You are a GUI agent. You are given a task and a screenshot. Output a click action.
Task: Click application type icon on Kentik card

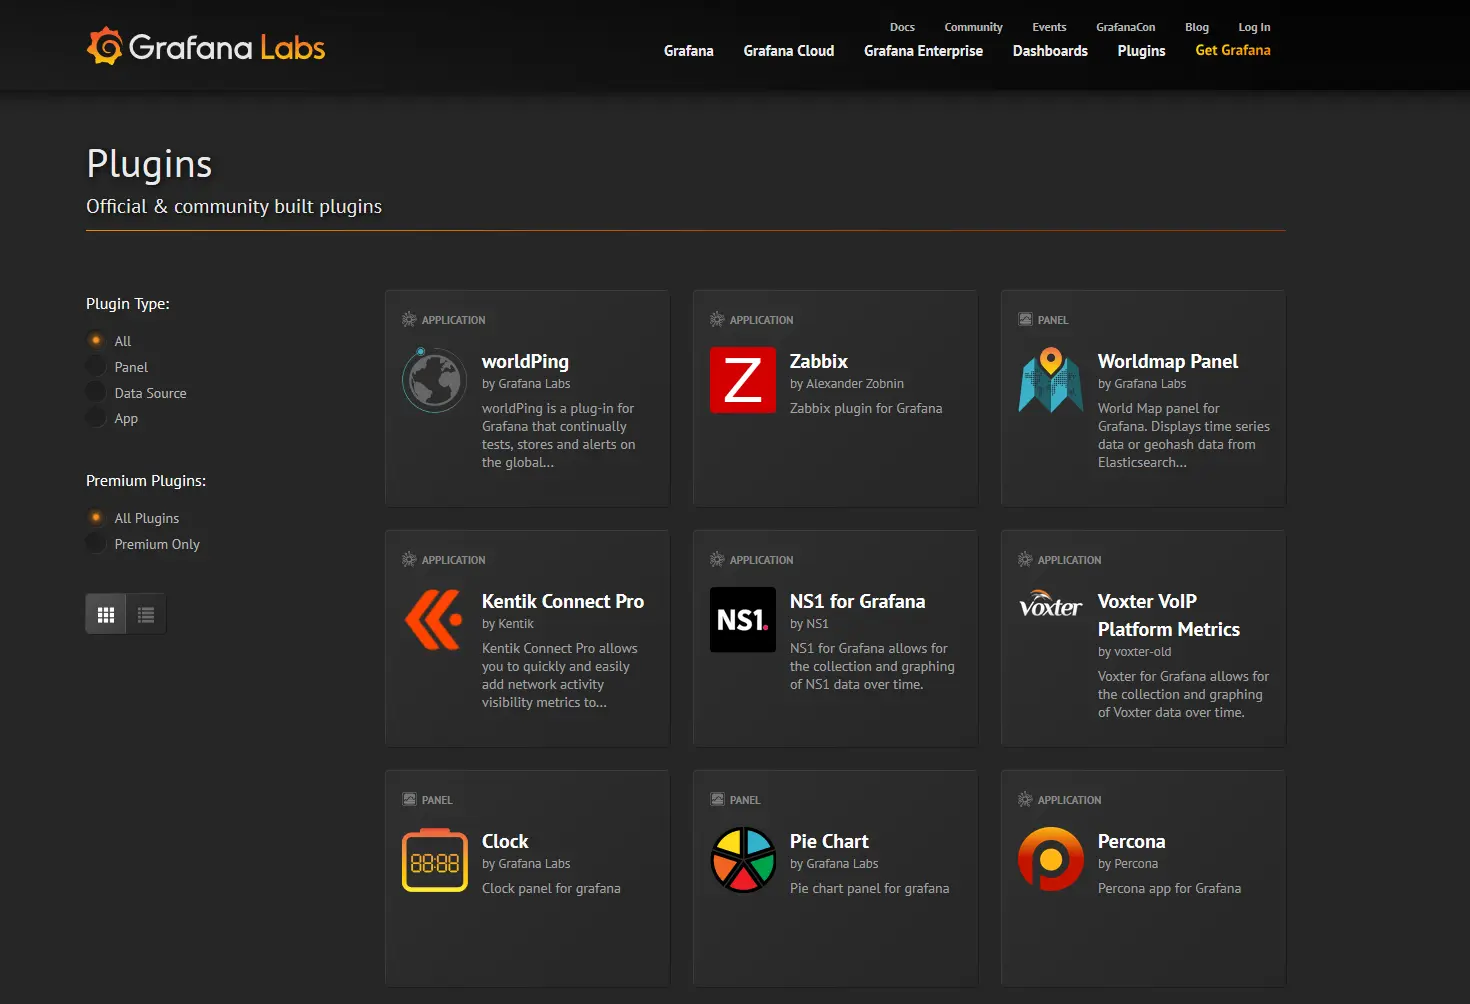[x=409, y=560]
